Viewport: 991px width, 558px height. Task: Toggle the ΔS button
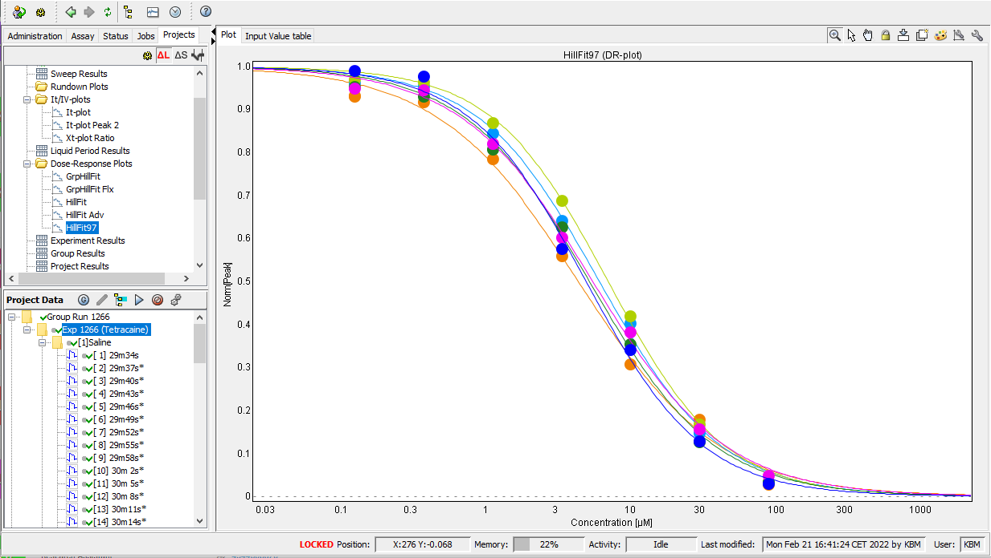pos(181,55)
